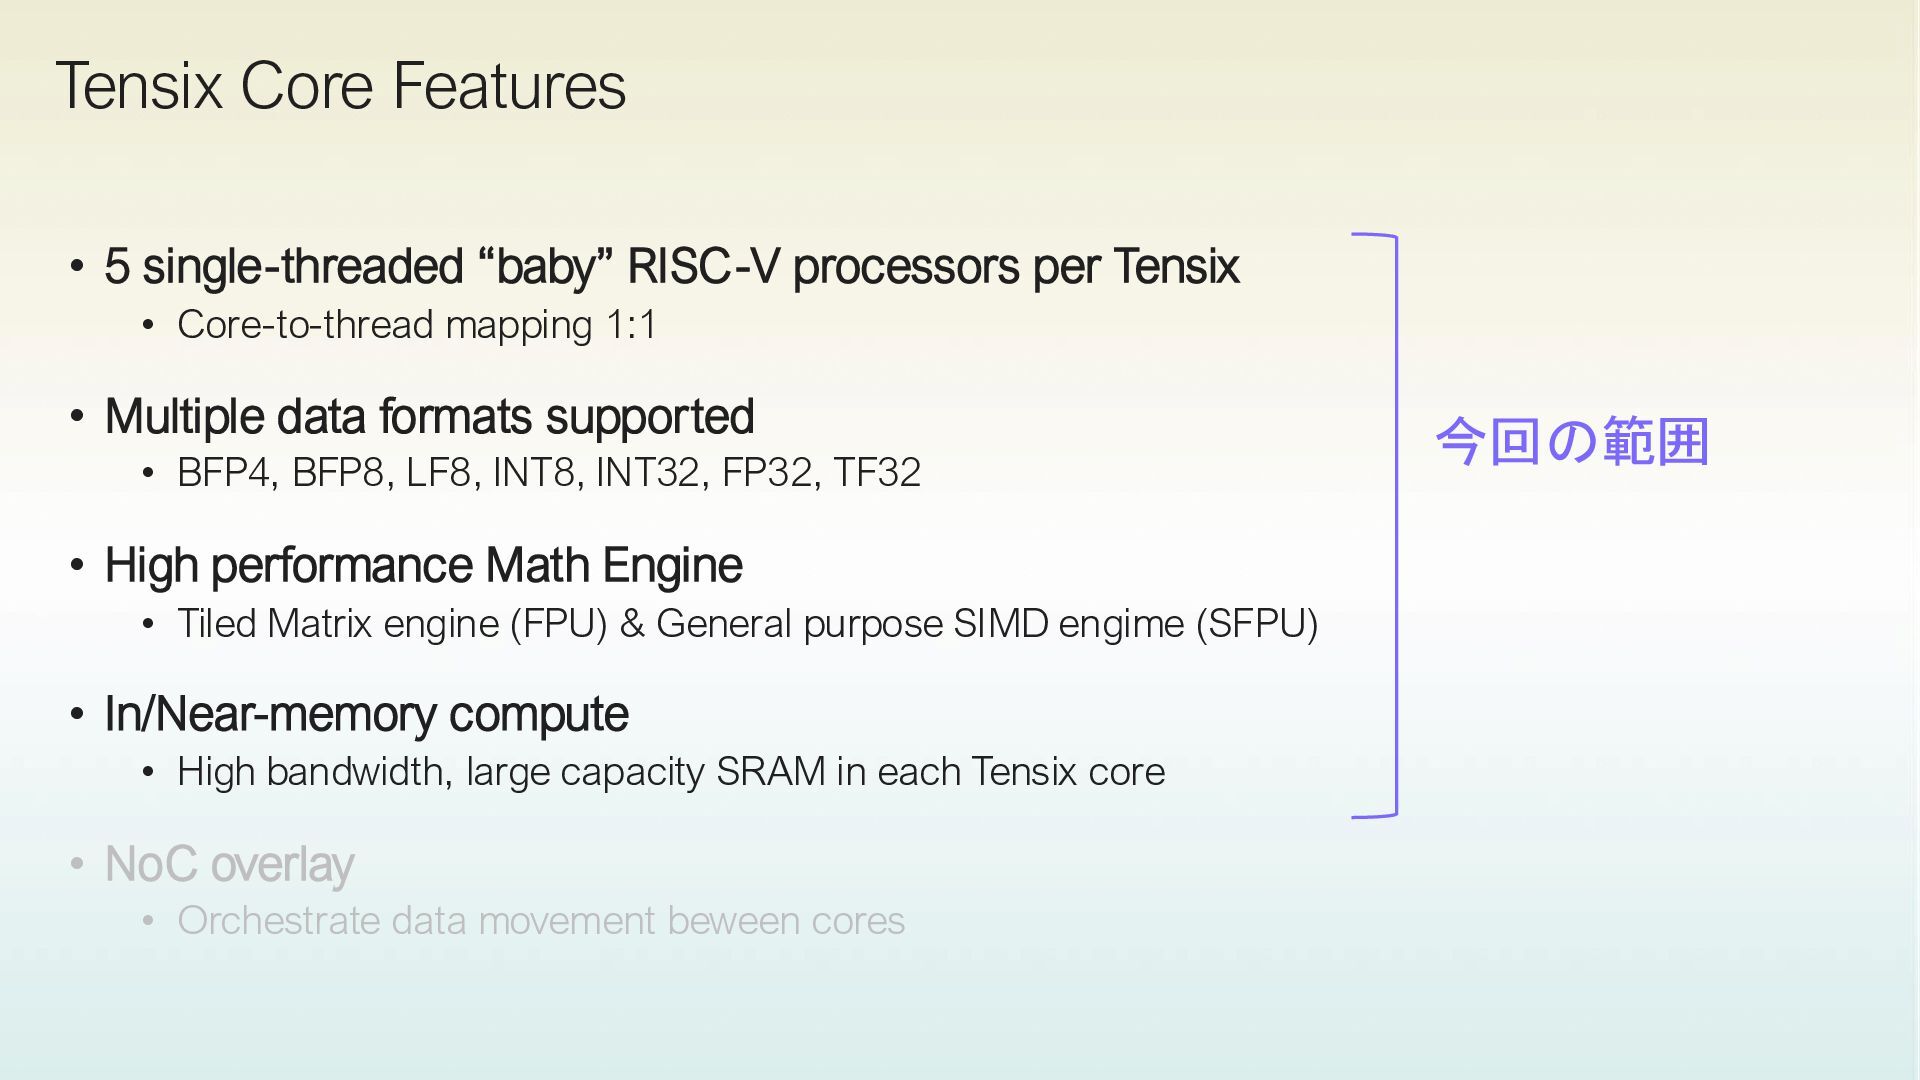Click the word RISC-V in first bullet

pyautogui.click(x=702, y=267)
